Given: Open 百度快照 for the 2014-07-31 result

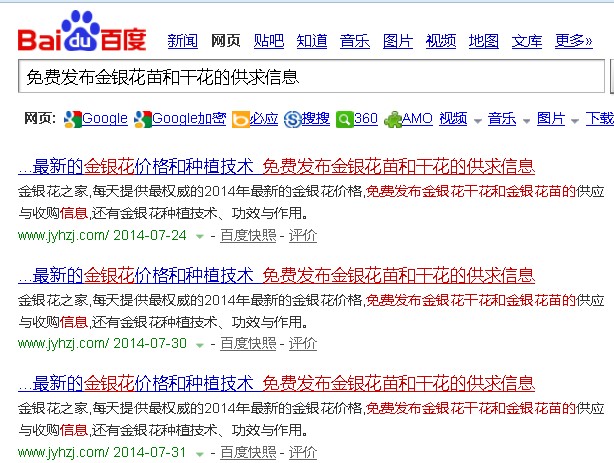Looking at the screenshot, I should [248, 452].
